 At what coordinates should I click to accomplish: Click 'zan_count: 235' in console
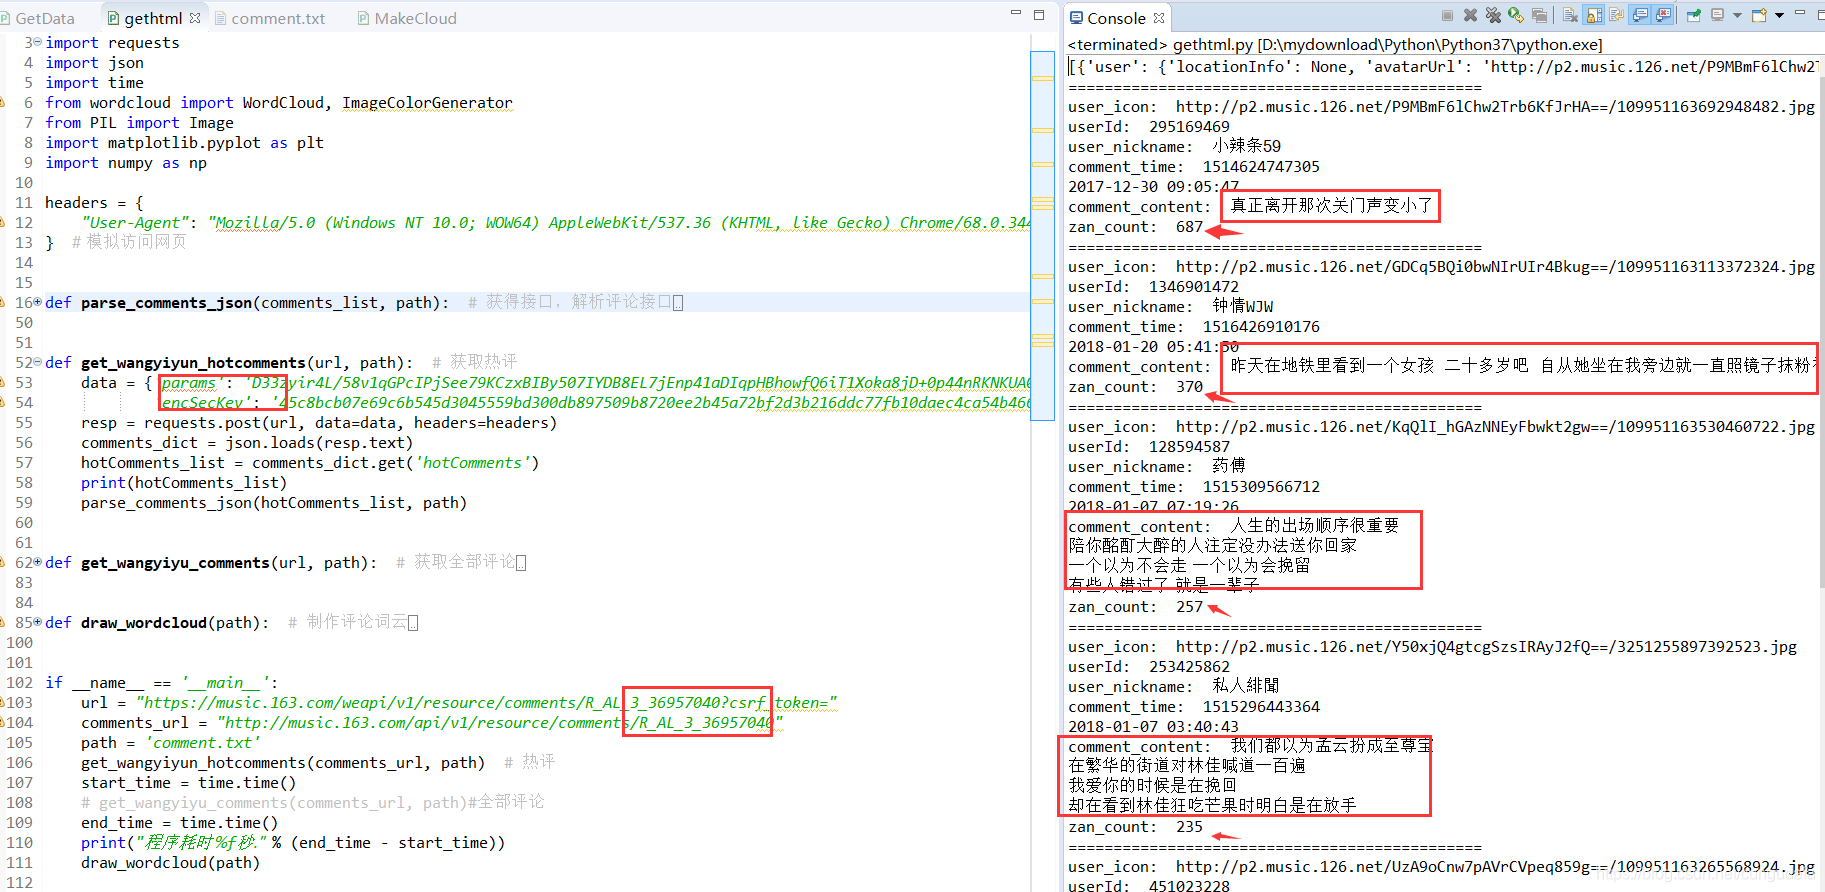click(1136, 827)
